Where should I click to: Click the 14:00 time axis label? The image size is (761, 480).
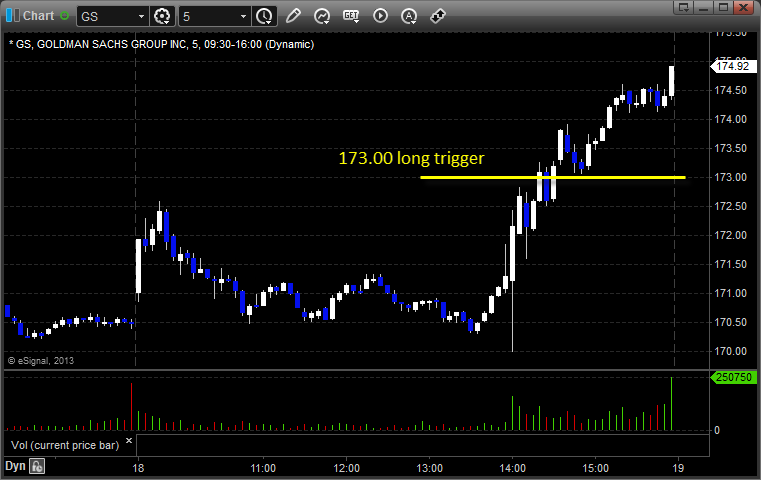click(x=513, y=468)
